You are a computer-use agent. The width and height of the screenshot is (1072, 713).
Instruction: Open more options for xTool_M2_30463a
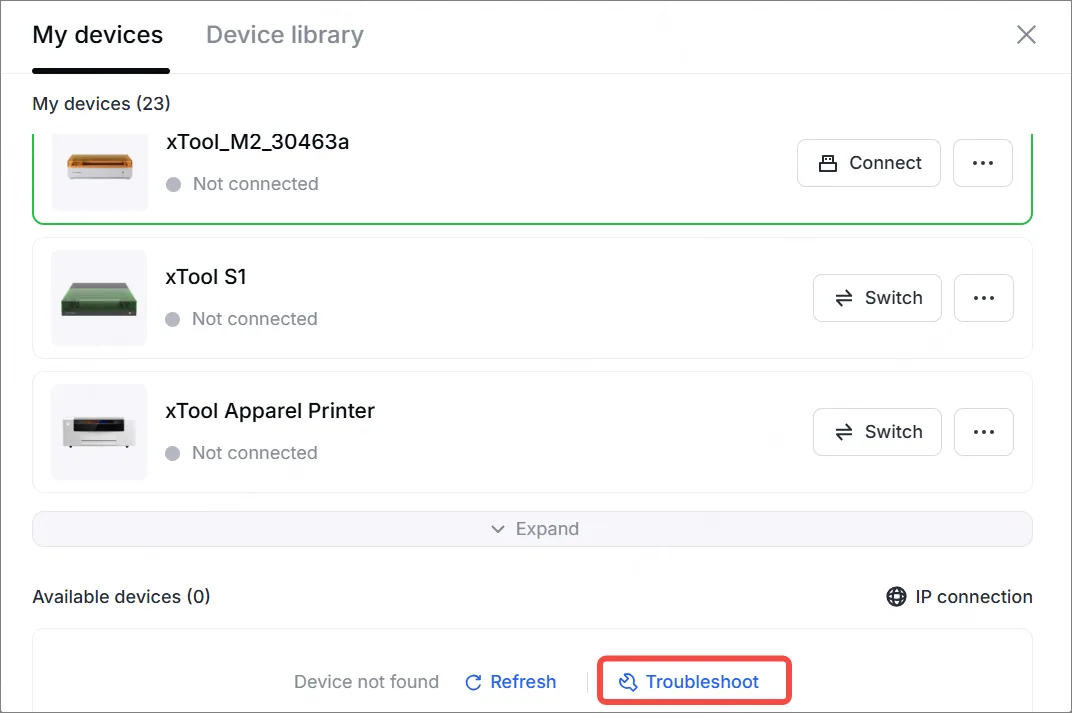(982, 163)
